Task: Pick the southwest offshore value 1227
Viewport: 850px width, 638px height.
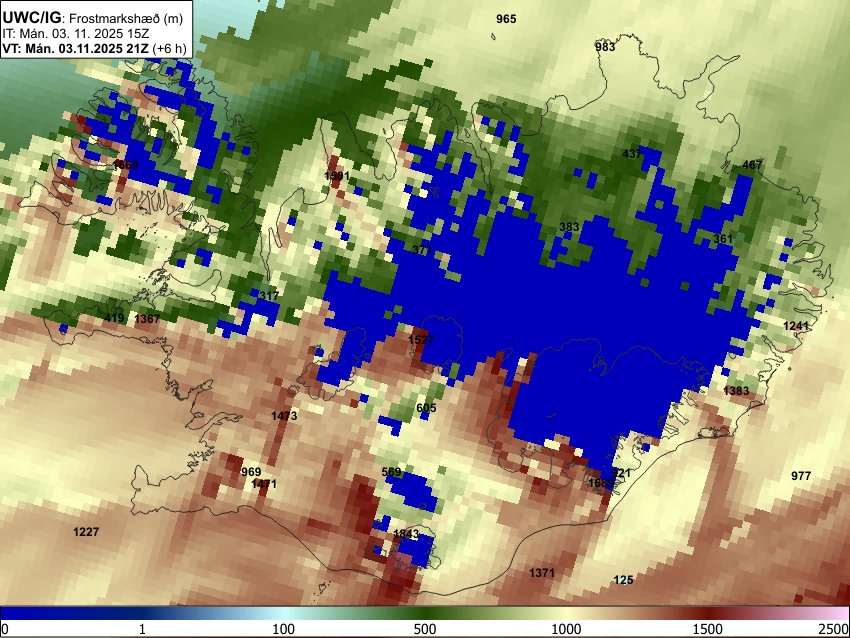Action: (86, 532)
